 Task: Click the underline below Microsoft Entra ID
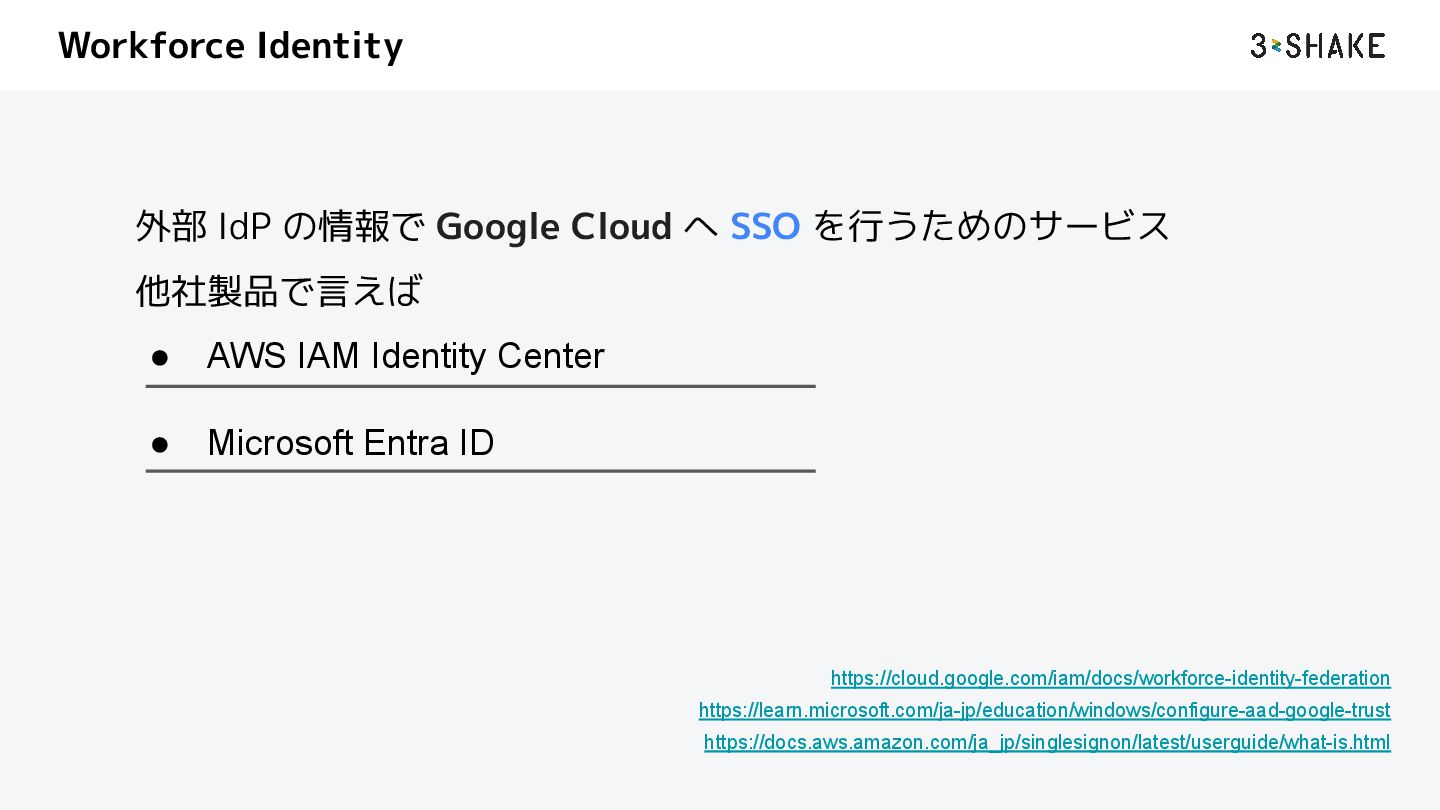[480, 470]
